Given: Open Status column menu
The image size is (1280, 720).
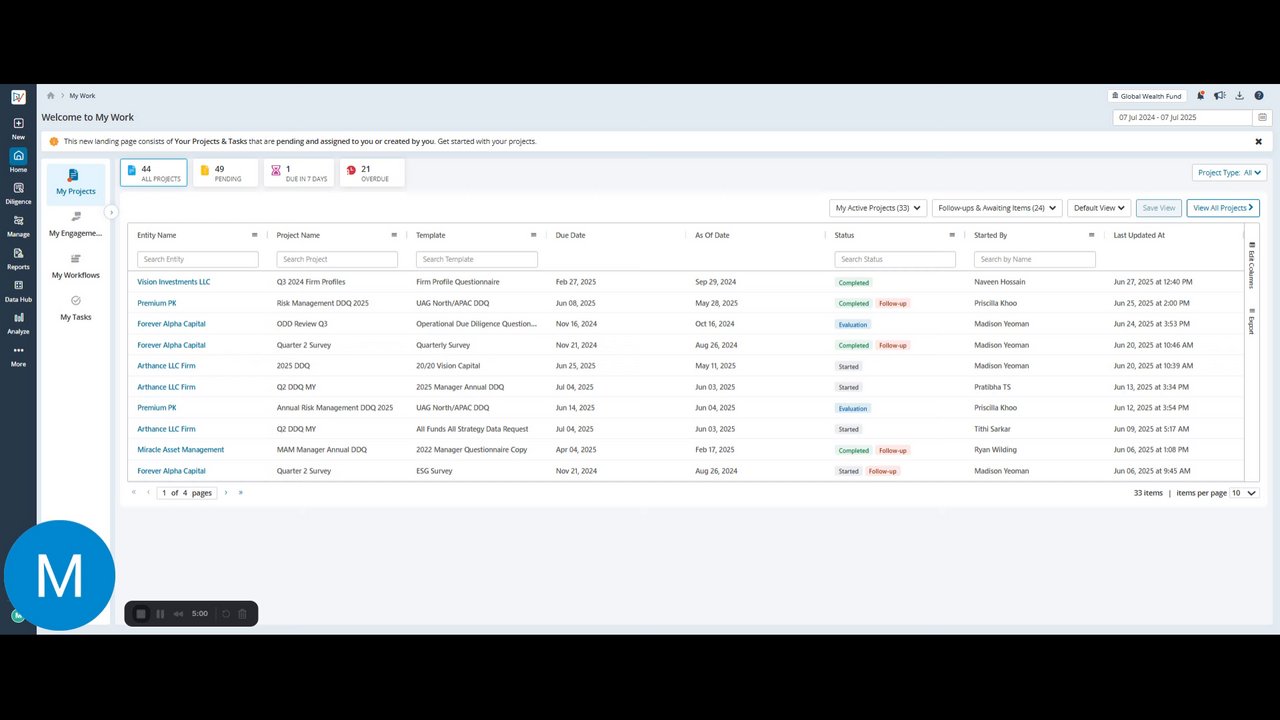Looking at the screenshot, I should (952, 235).
